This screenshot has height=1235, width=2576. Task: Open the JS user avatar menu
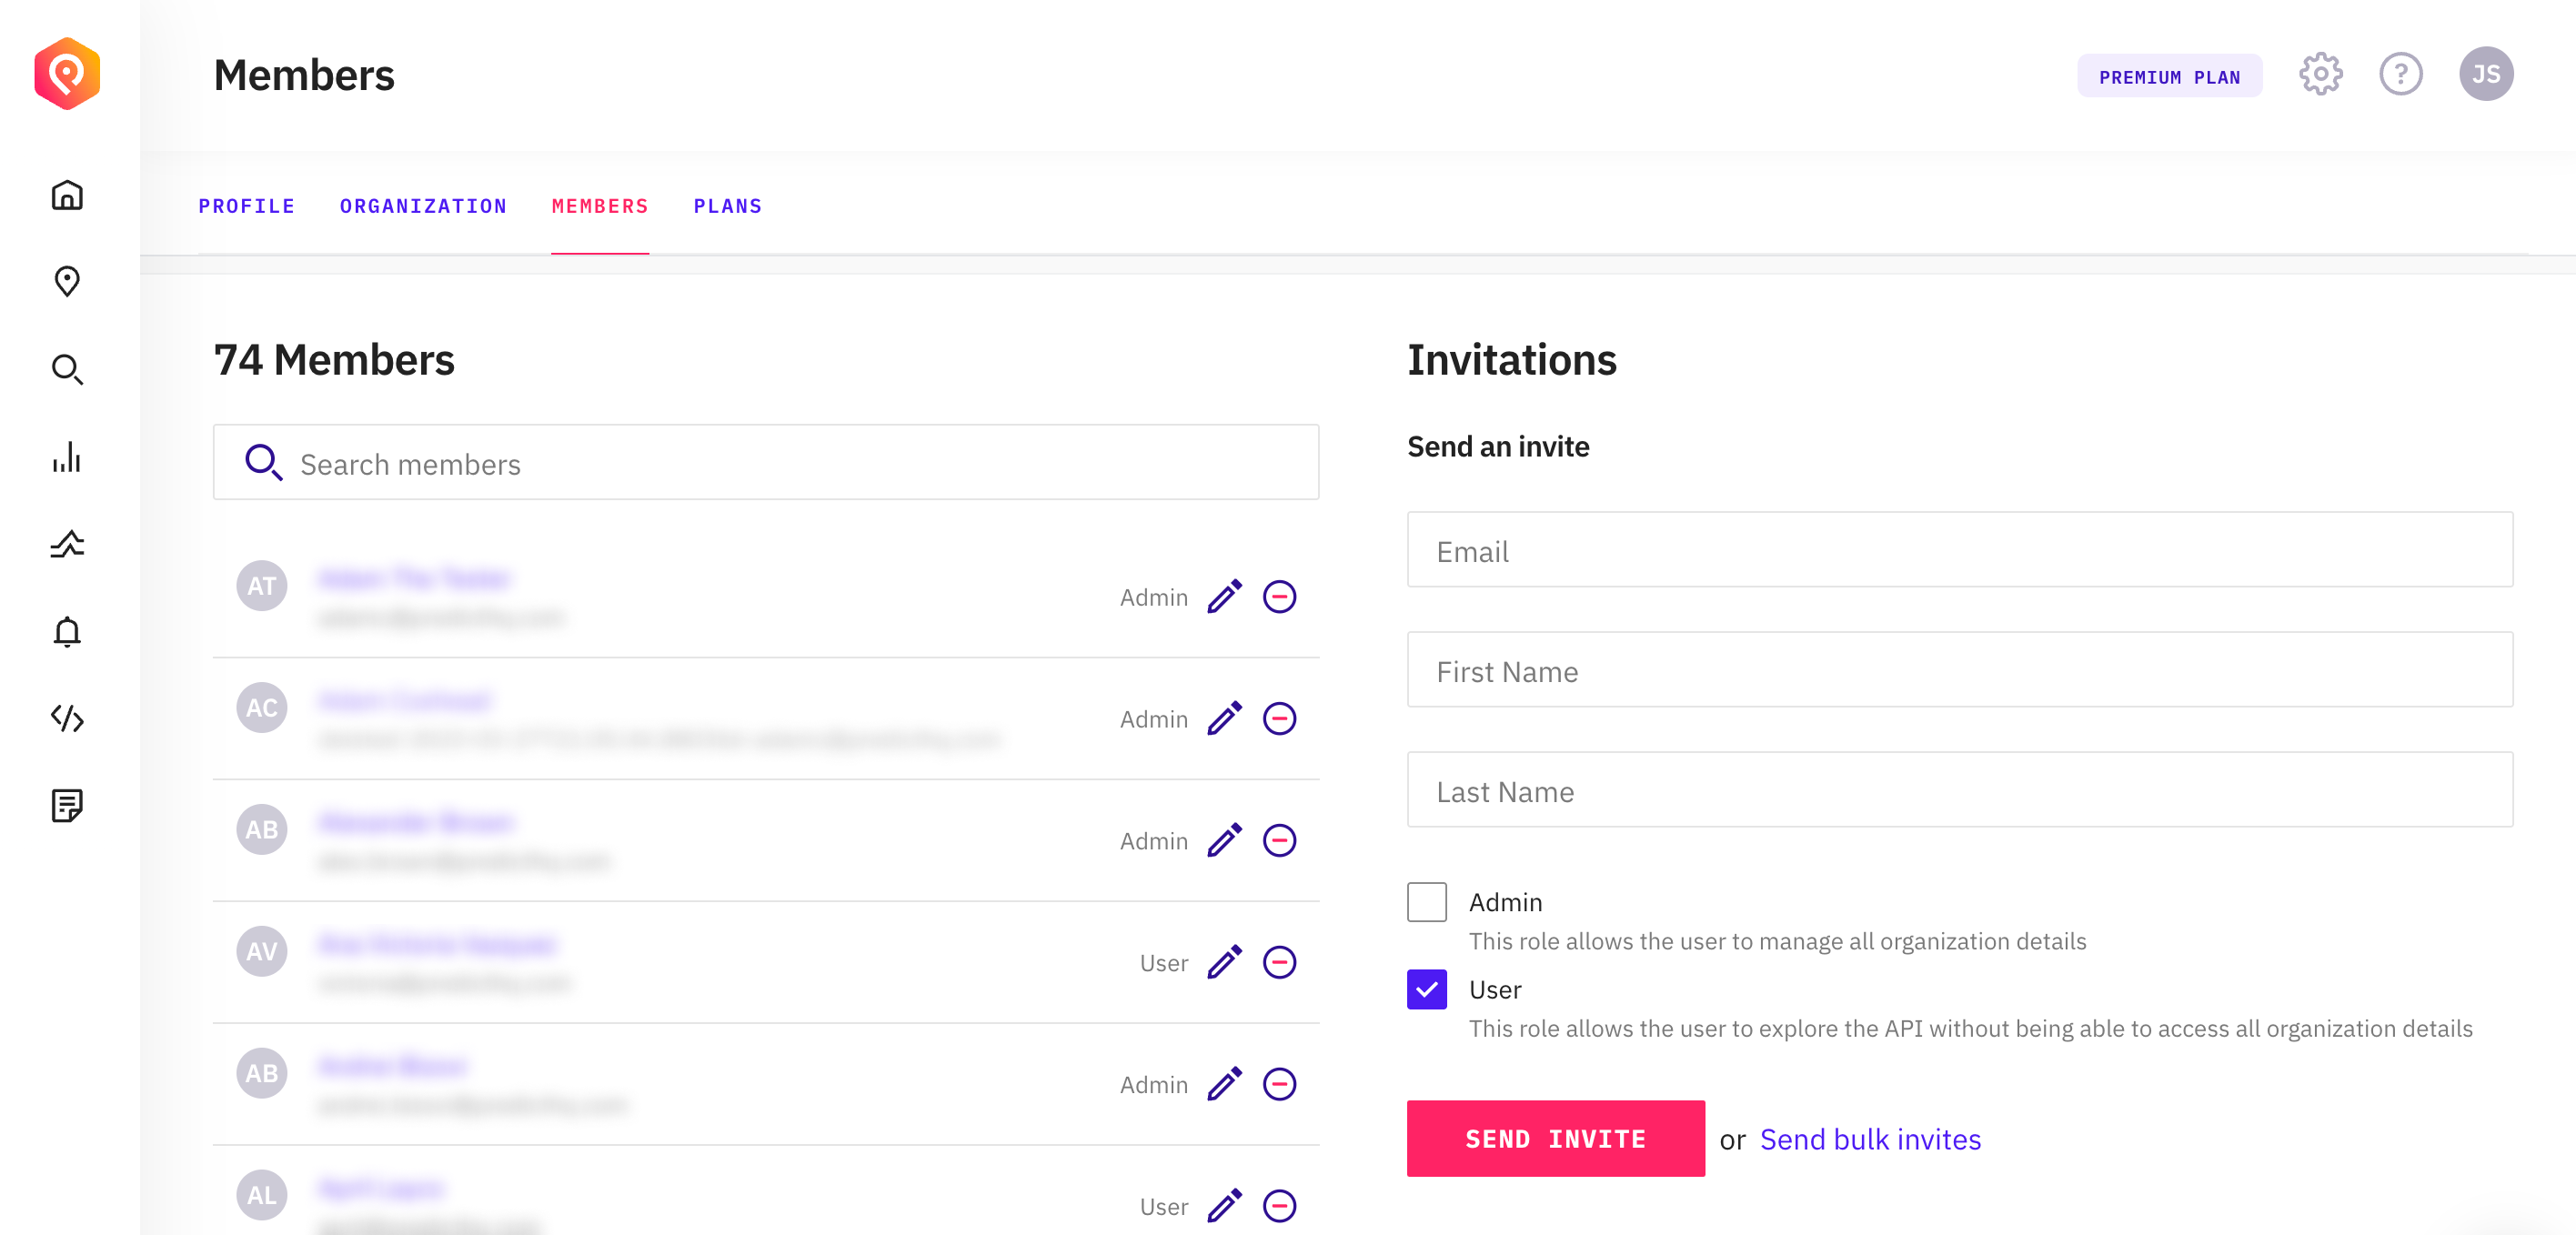[x=2485, y=74]
